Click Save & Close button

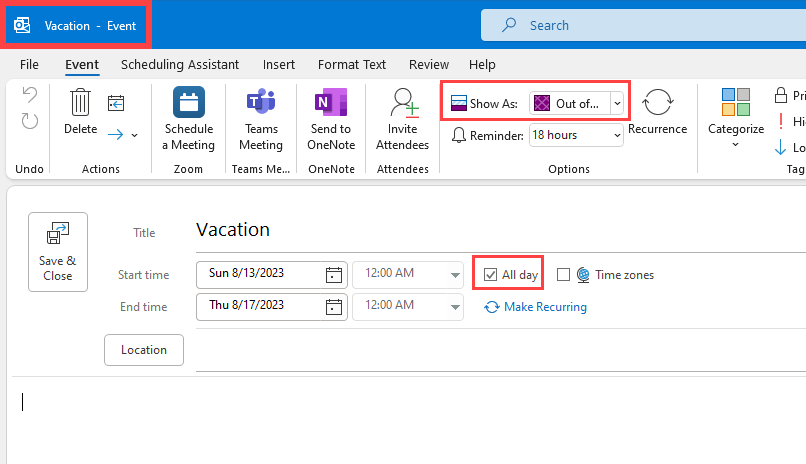click(x=58, y=252)
